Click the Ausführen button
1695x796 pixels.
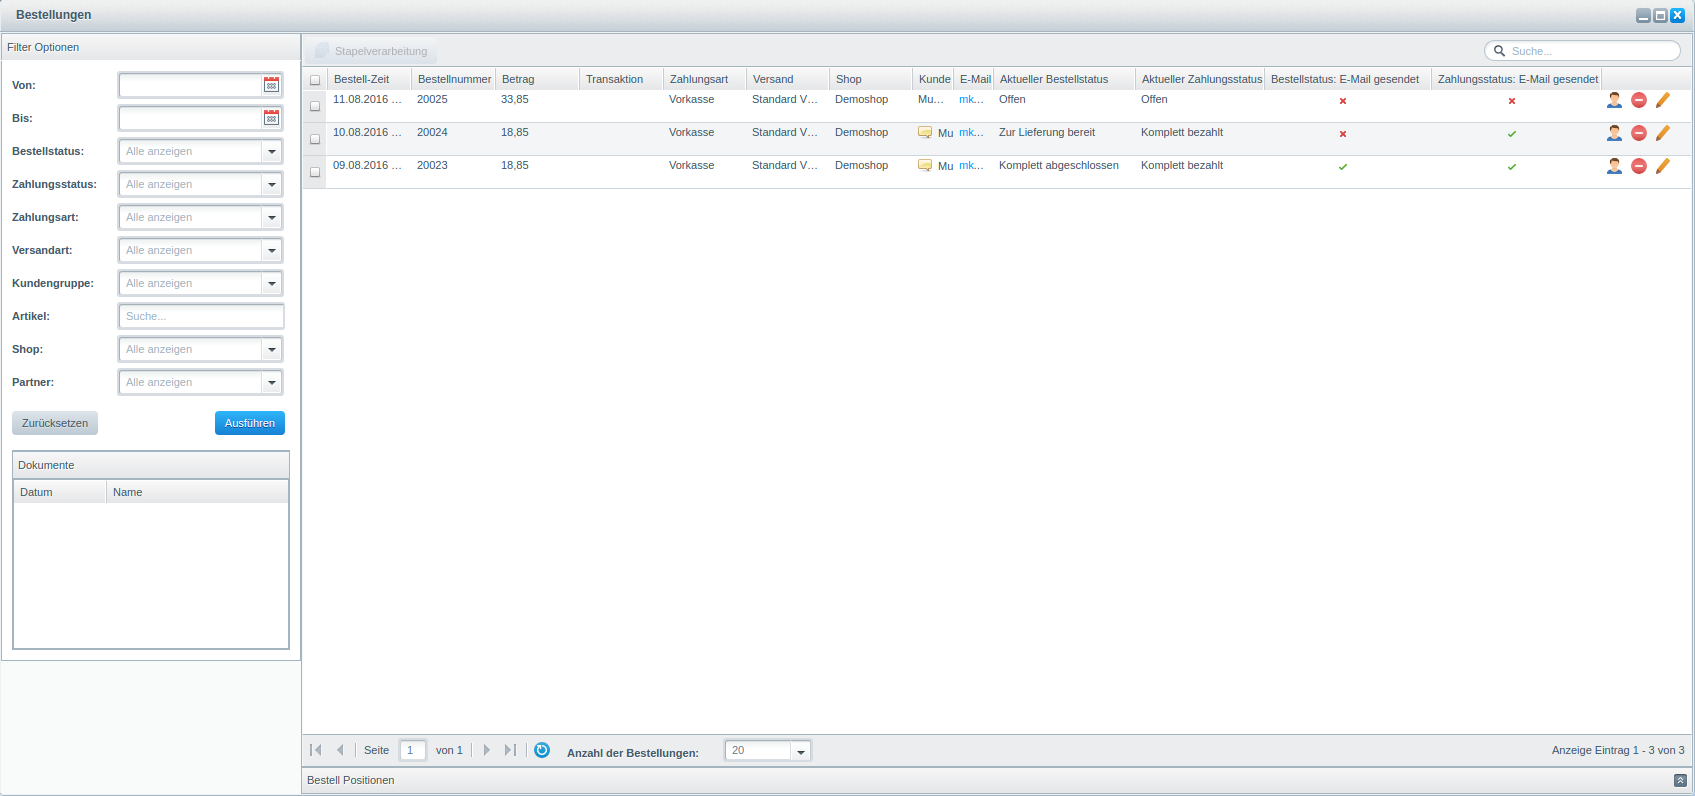250,423
